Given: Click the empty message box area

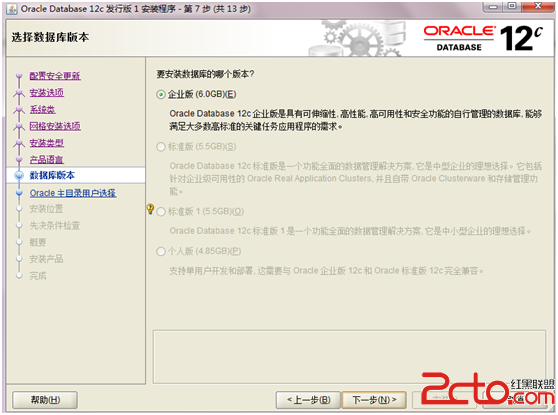Looking at the screenshot, I should click(x=349, y=357).
